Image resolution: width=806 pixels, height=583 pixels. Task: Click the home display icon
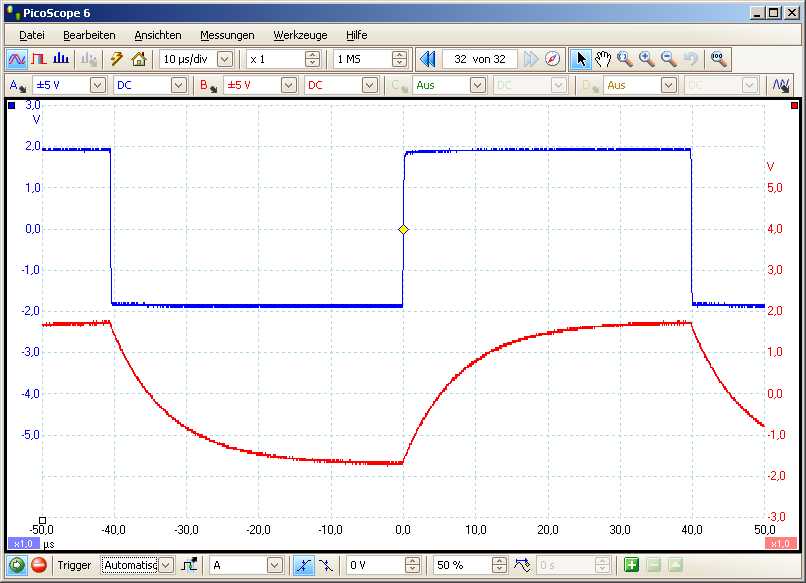pyautogui.click(x=139, y=59)
